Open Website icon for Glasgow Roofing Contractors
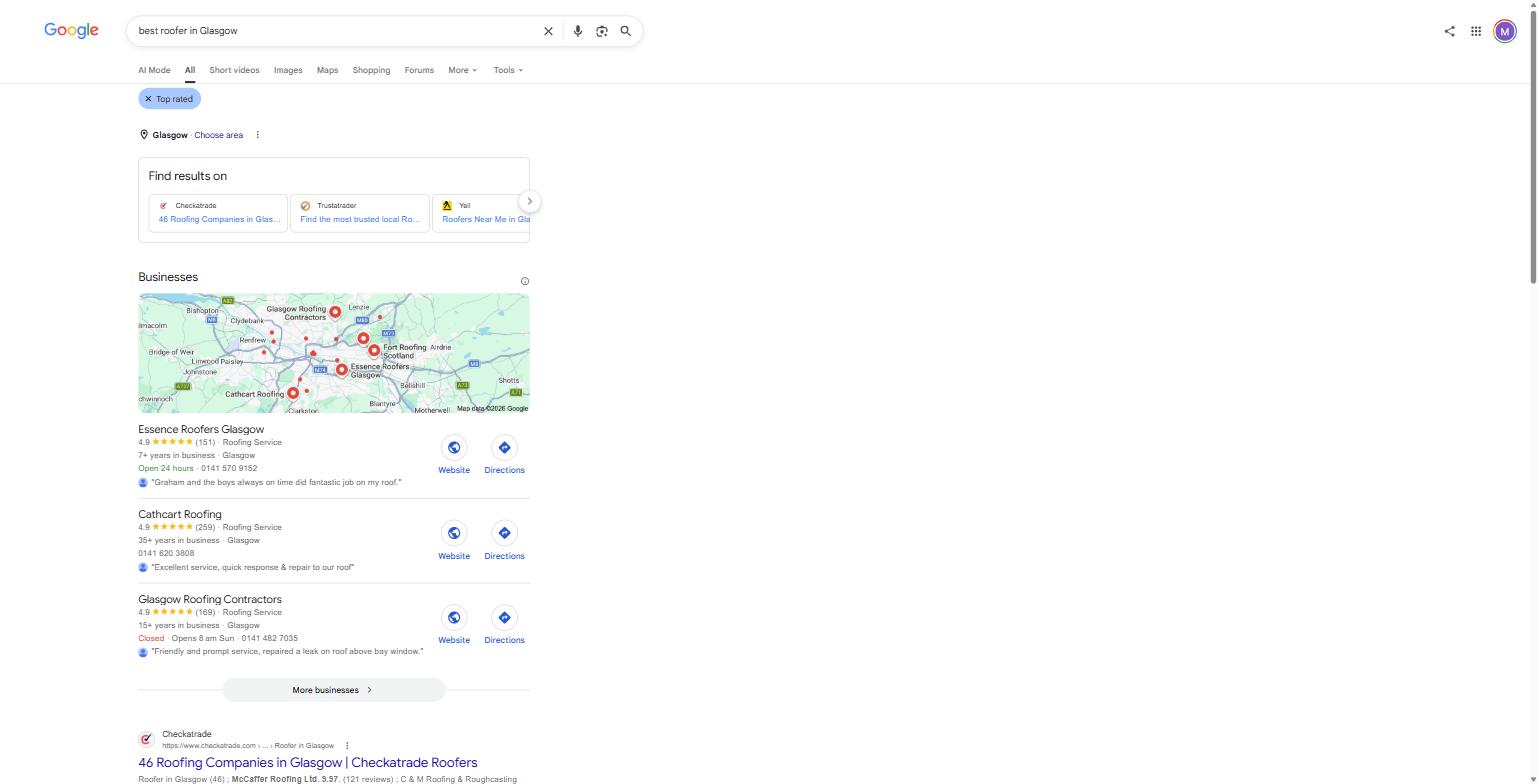This screenshot has height=784, width=1538. tap(454, 617)
